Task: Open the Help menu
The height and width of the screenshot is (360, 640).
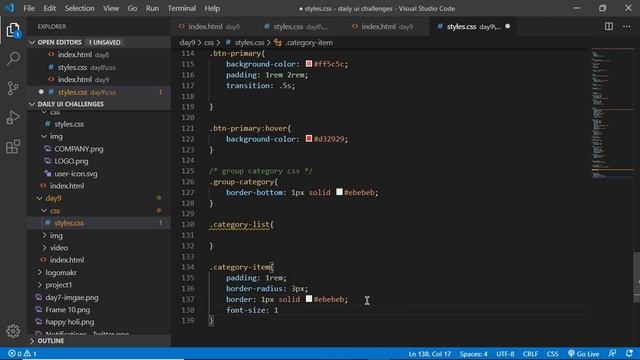Action: (x=212, y=8)
